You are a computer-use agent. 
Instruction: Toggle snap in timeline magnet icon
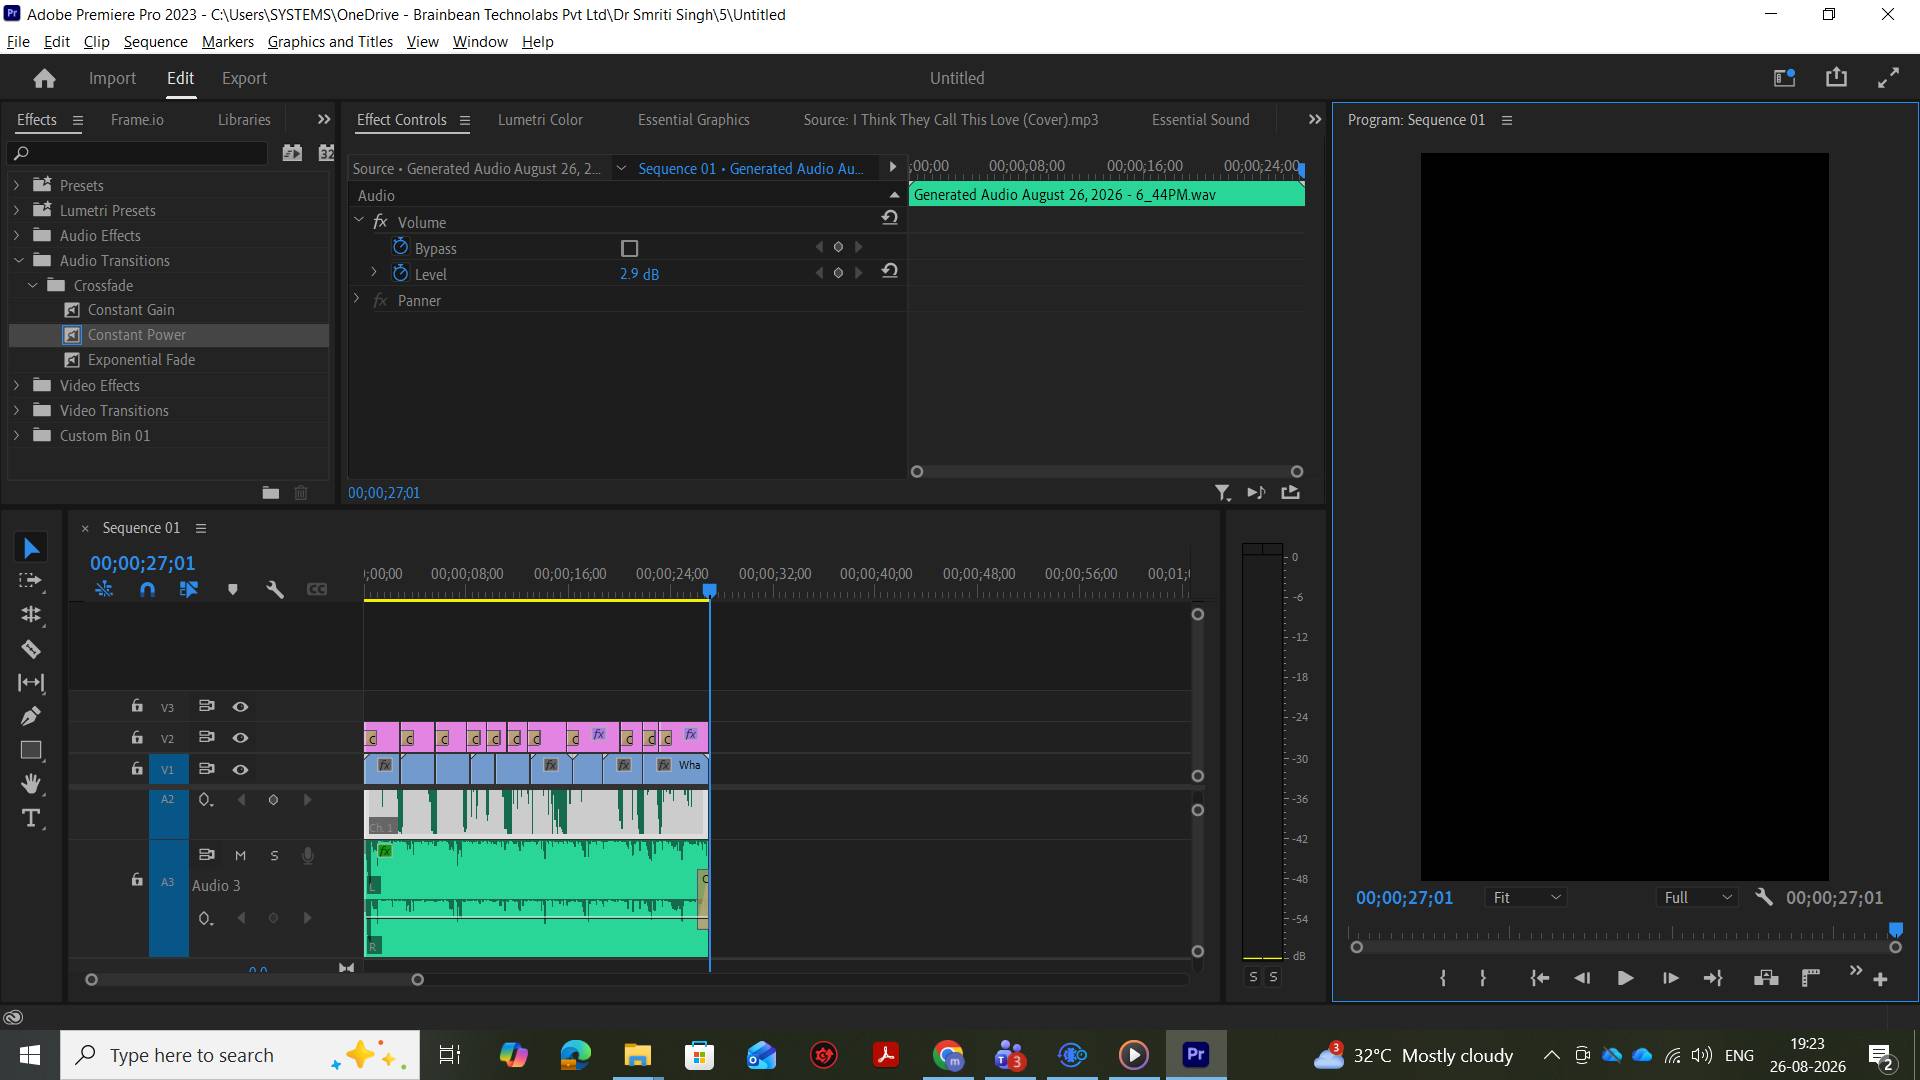click(x=147, y=590)
